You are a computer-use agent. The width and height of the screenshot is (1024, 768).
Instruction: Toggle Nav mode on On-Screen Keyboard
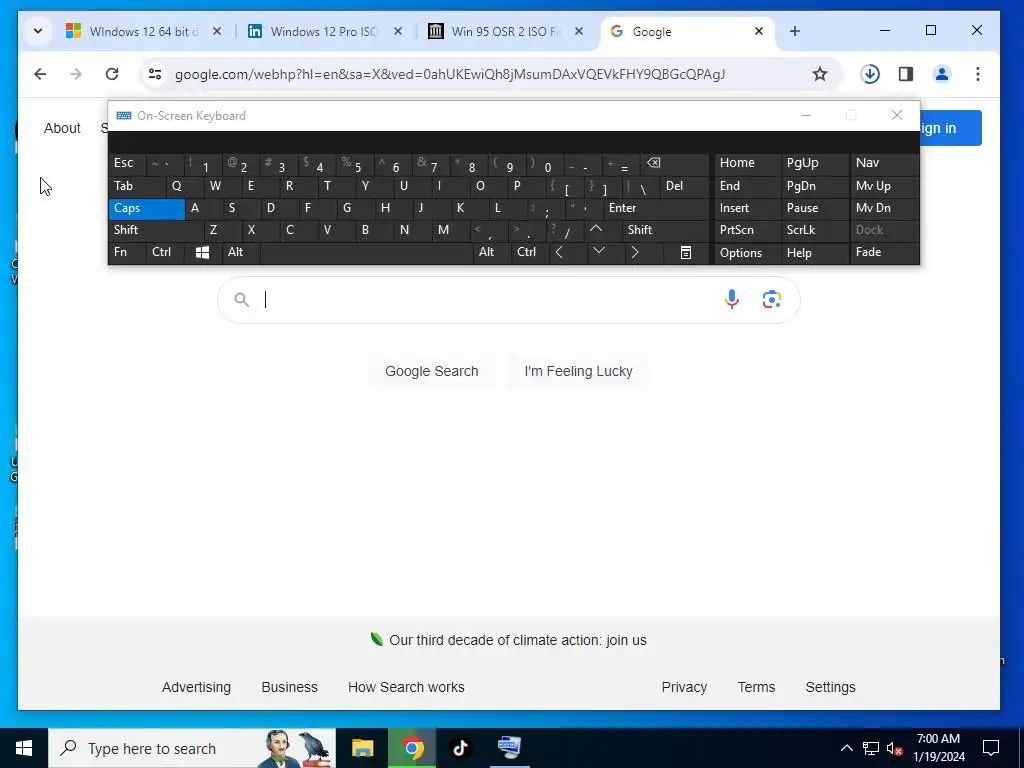884,163
